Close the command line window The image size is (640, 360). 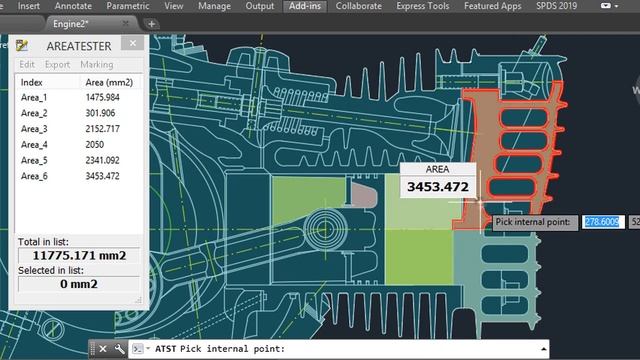click(103, 349)
